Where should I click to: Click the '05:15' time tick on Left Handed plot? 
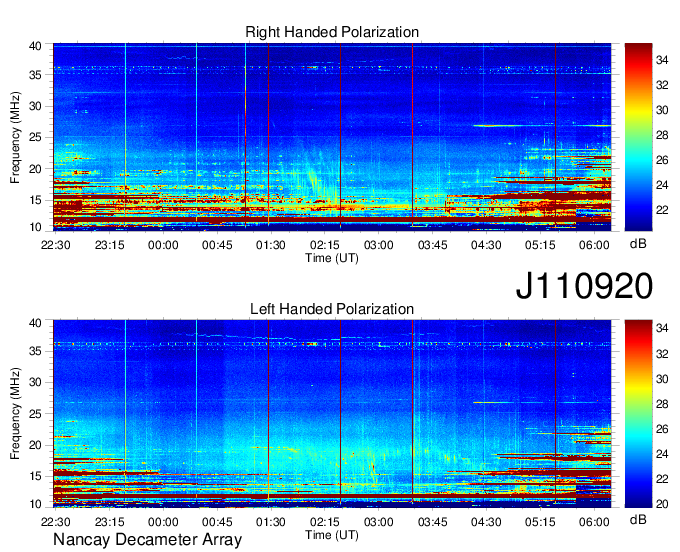click(540, 522)
